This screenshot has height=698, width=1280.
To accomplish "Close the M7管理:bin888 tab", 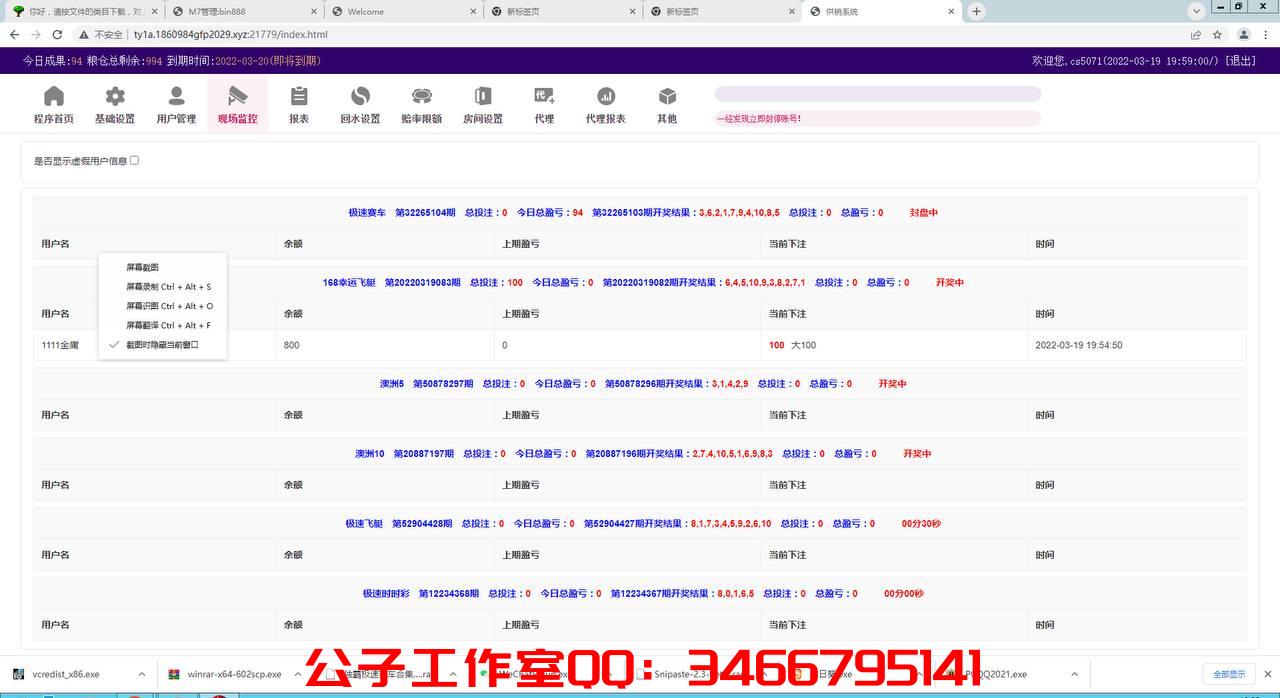I will pos(312,12).
